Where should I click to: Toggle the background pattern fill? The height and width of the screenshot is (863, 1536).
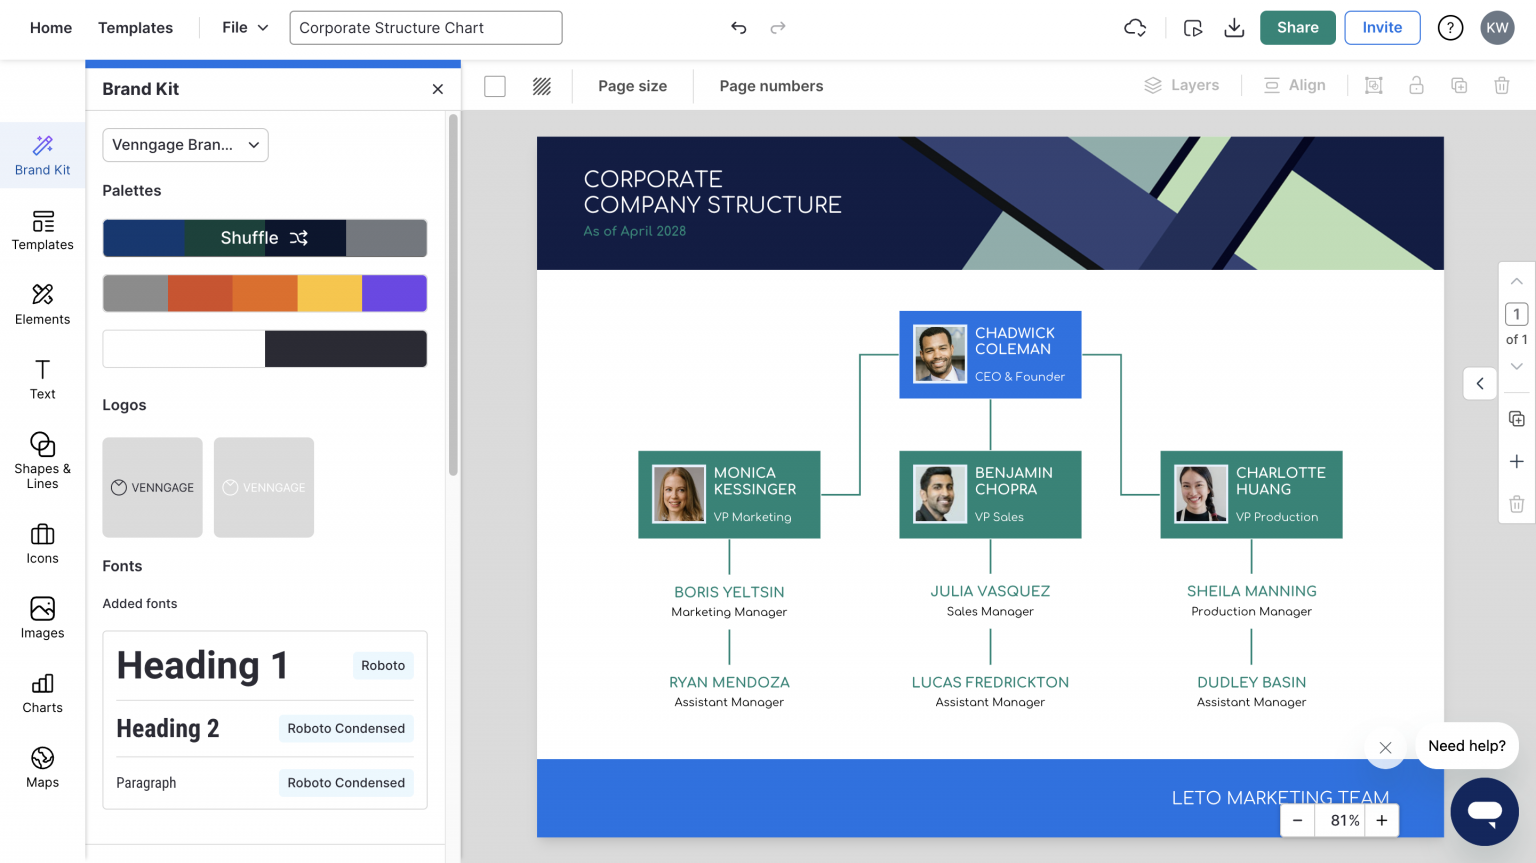click(x=541, y=86)
